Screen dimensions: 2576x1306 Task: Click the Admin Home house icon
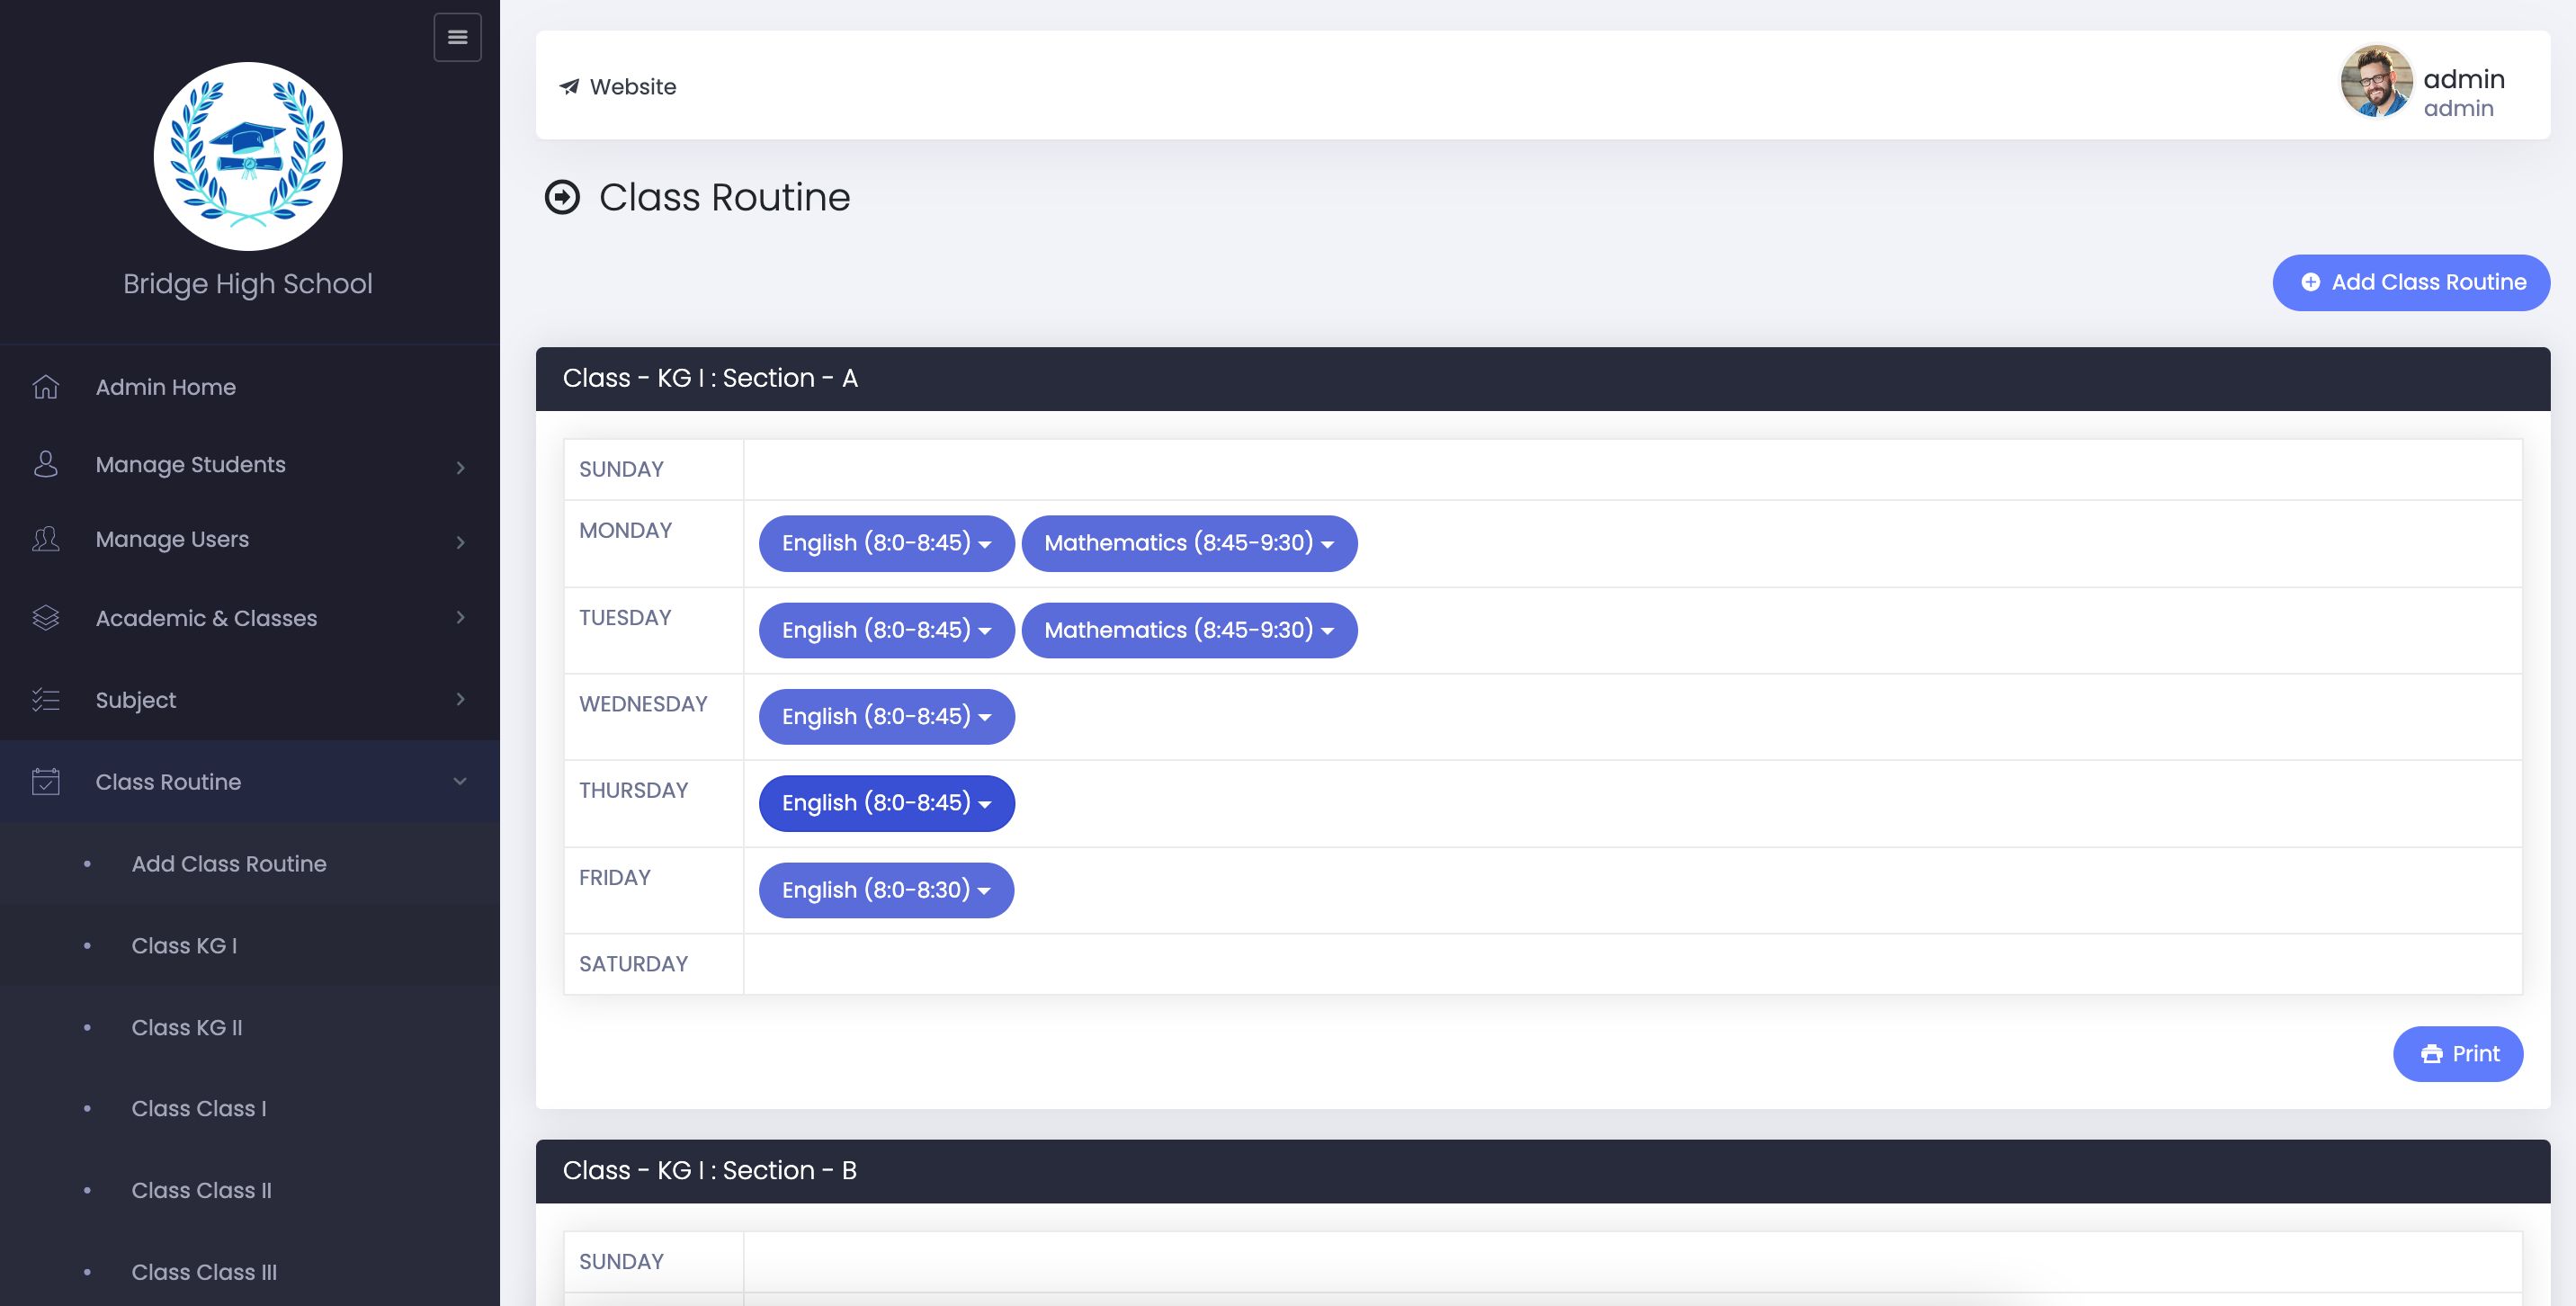pyautogui.click(x=46, y=387)
